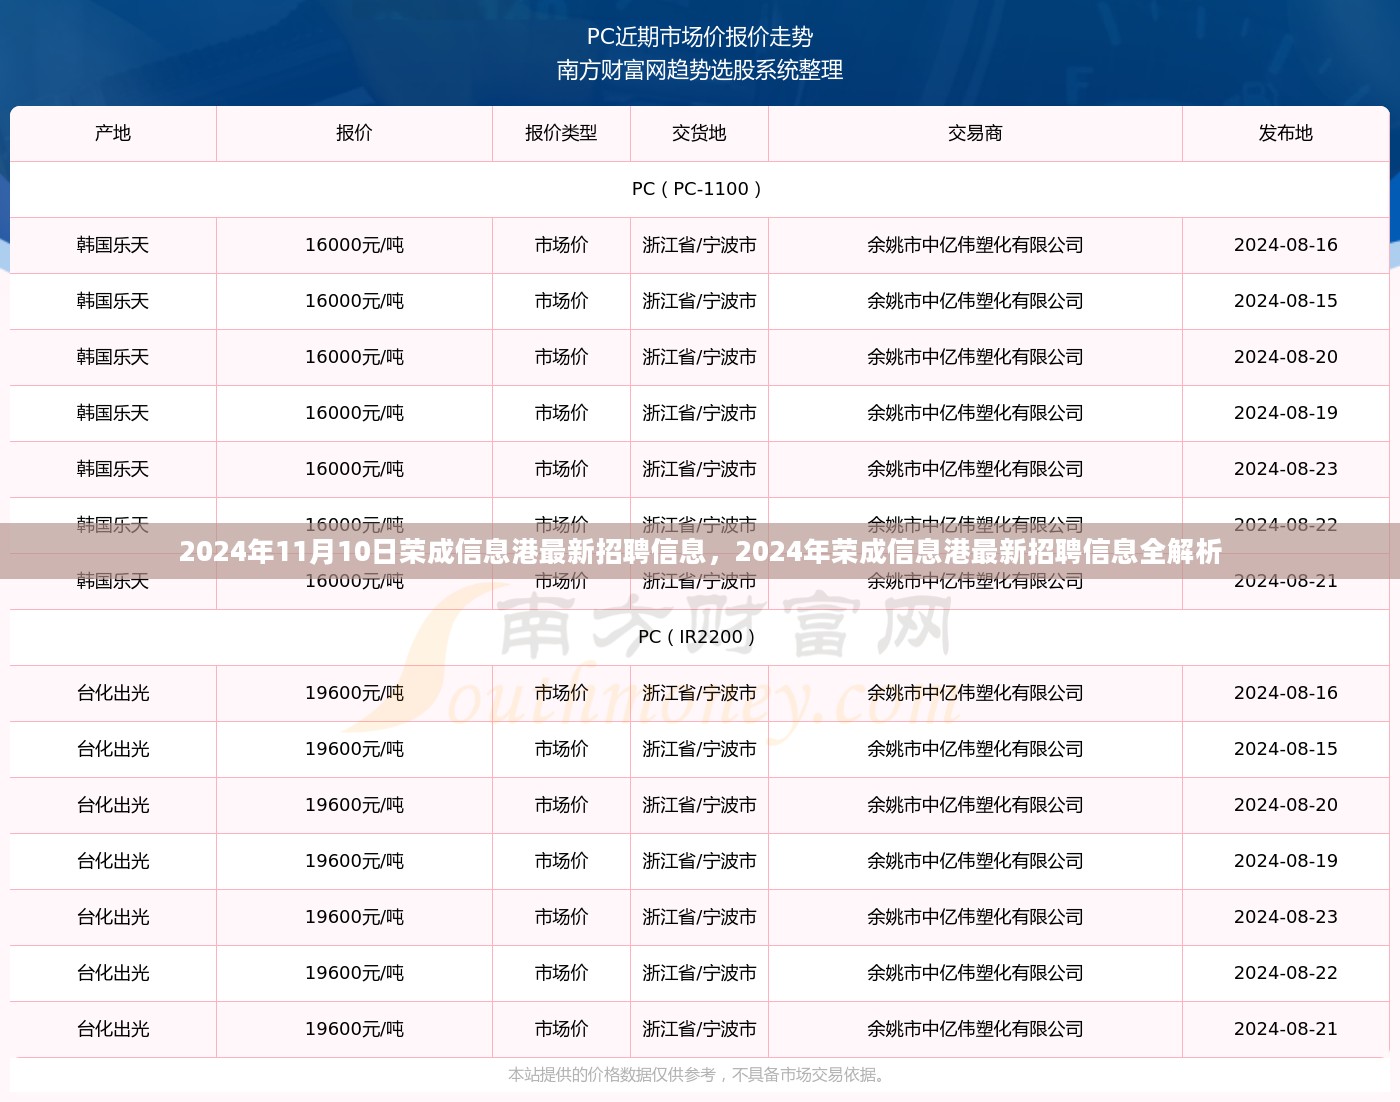Click 16000元/吨 price in PC-1100 2024-08-23 row
The image size is (1400, 1102).
pos(354,469)
